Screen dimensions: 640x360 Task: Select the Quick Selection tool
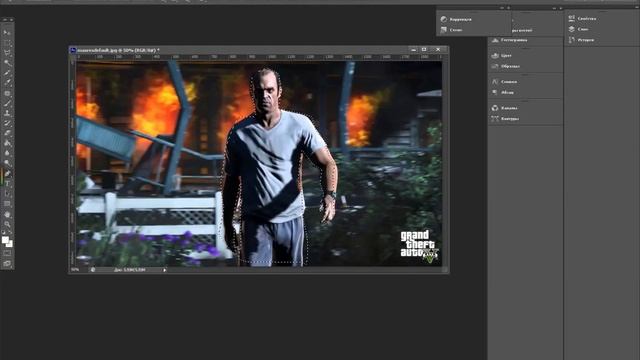point(7,63)
